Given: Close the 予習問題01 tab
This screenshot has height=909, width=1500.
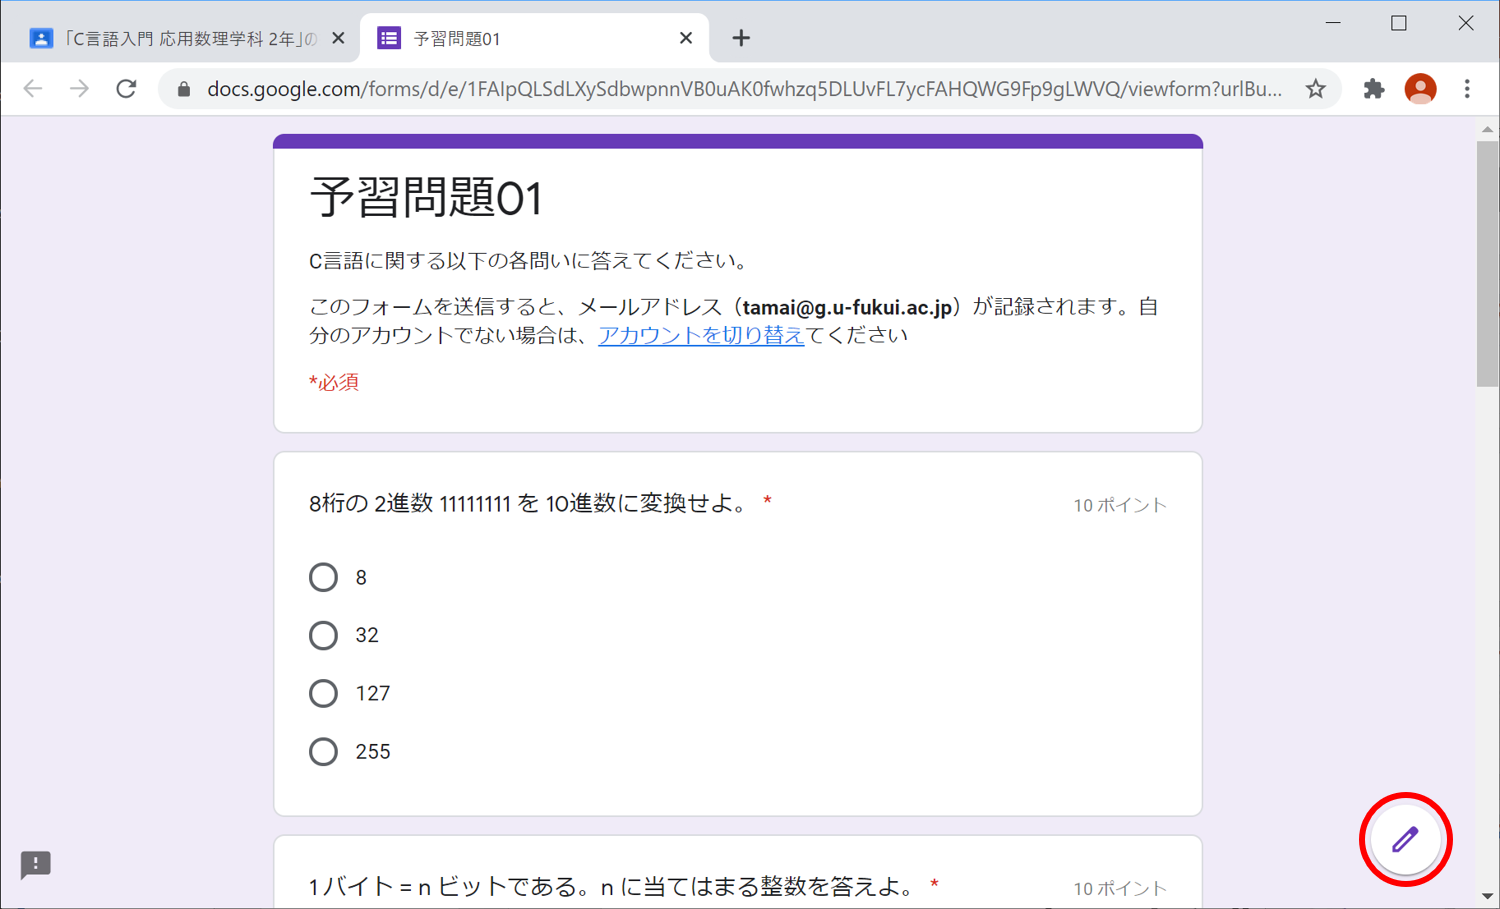Looking at the screenshot, I should (x=686, y=38).
